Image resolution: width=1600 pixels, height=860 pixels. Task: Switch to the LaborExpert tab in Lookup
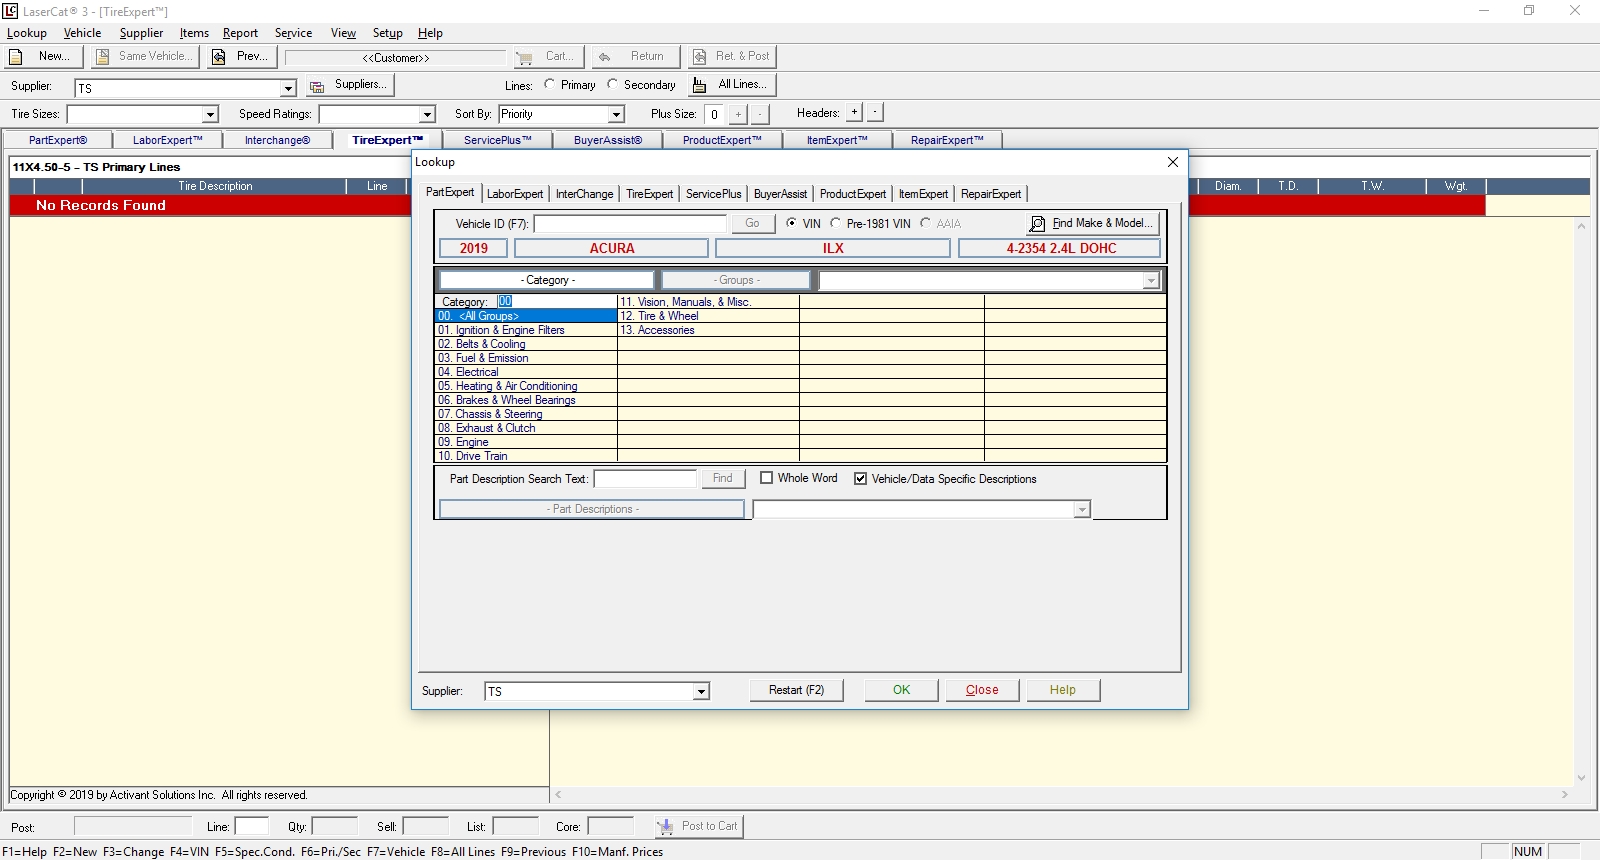pos(514,194)
